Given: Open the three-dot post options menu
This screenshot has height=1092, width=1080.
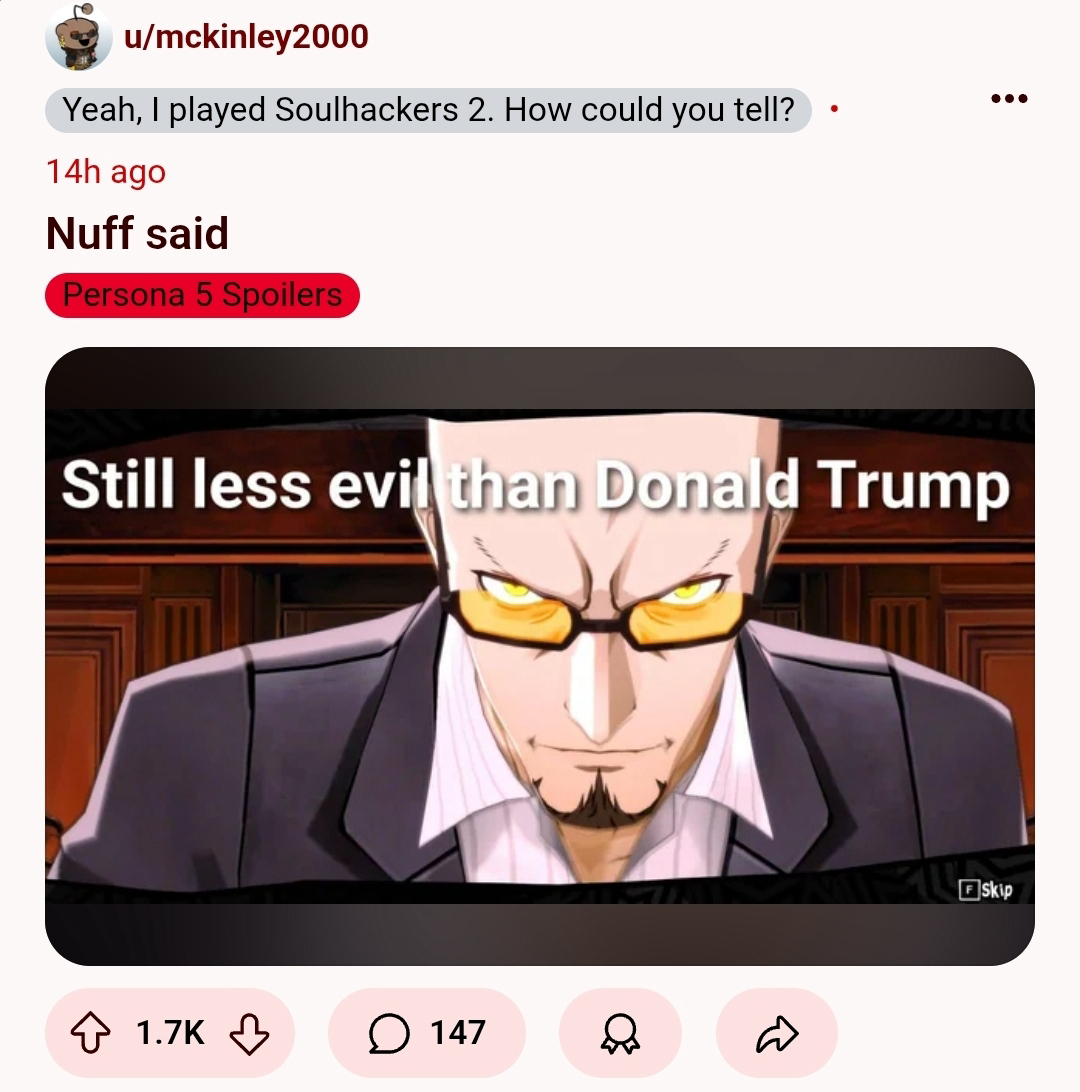Looking at the screenshot, I should click(x=1009, y=99).
